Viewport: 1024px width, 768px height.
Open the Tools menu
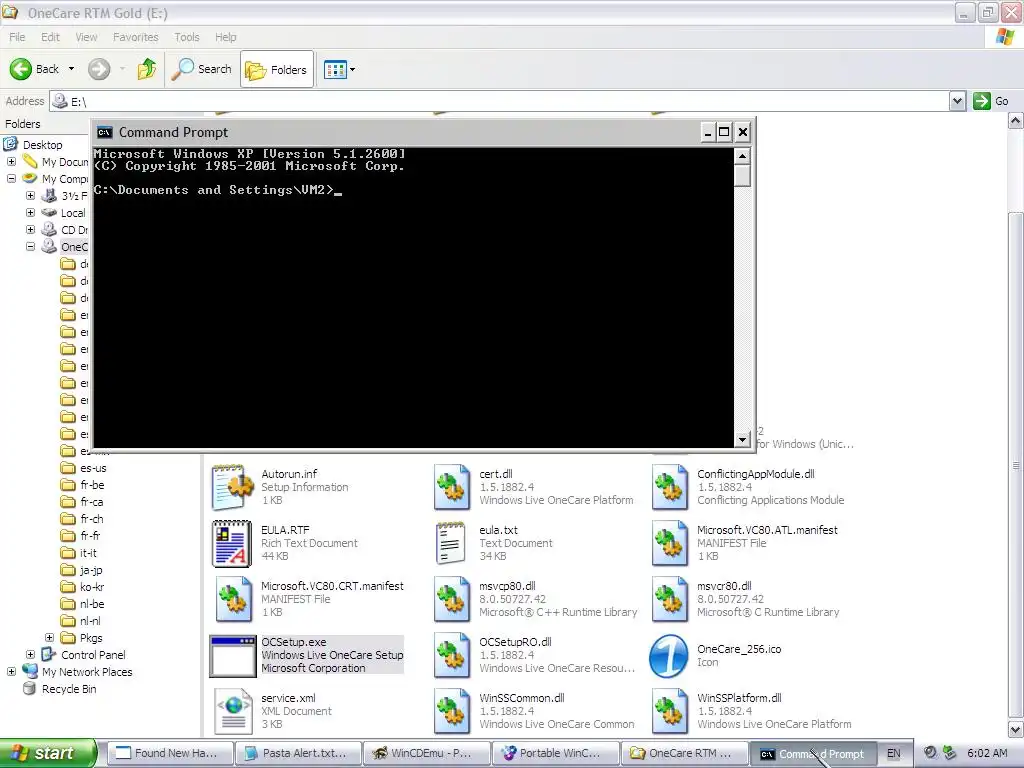(187, 37)
